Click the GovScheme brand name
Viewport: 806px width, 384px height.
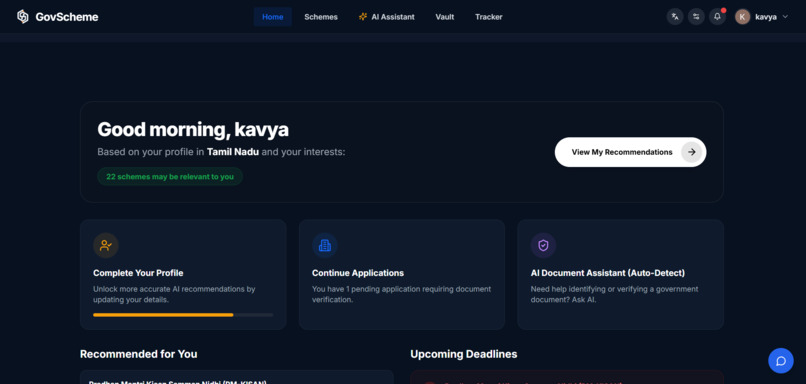67,17
